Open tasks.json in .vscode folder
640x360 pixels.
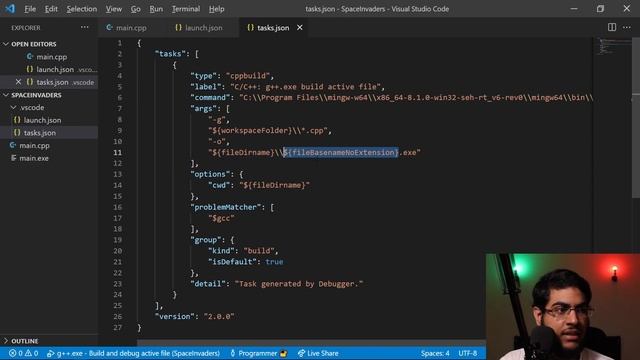click(40, 133)
